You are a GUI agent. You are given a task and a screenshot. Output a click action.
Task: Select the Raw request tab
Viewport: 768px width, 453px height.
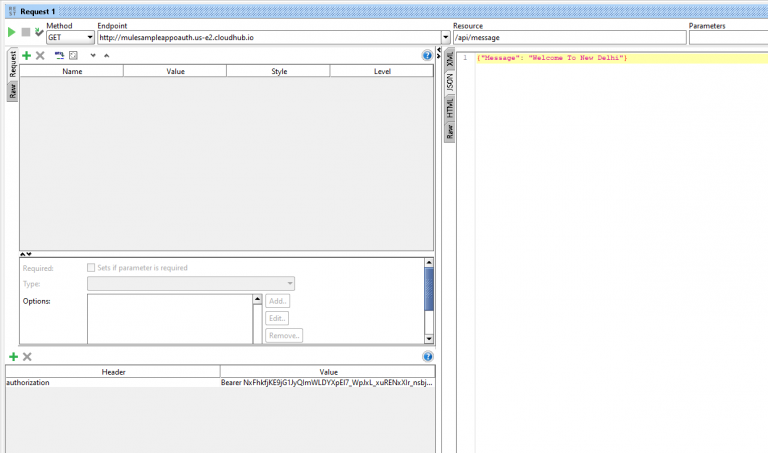pyautogui.click(x=13, y=91)
